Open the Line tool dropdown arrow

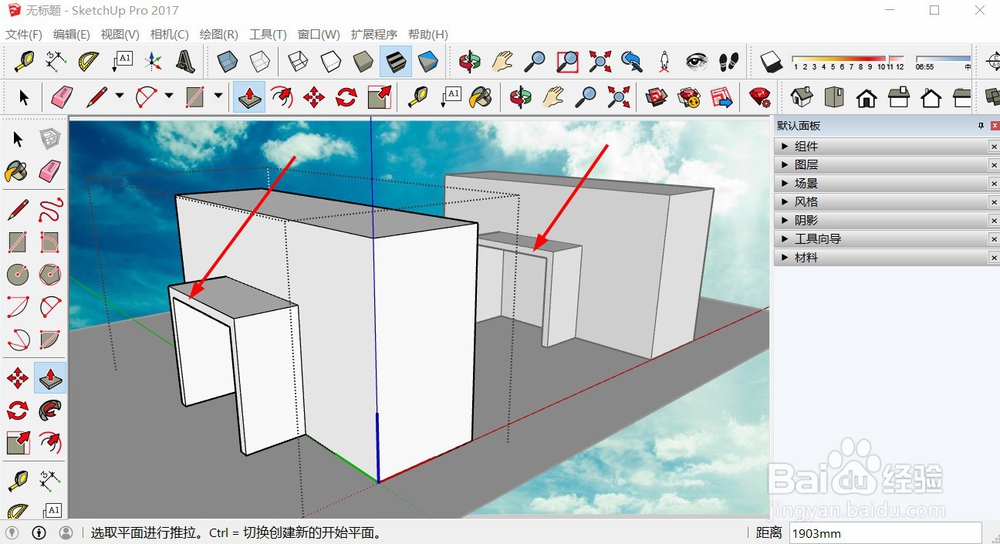[x=119, y=96]
